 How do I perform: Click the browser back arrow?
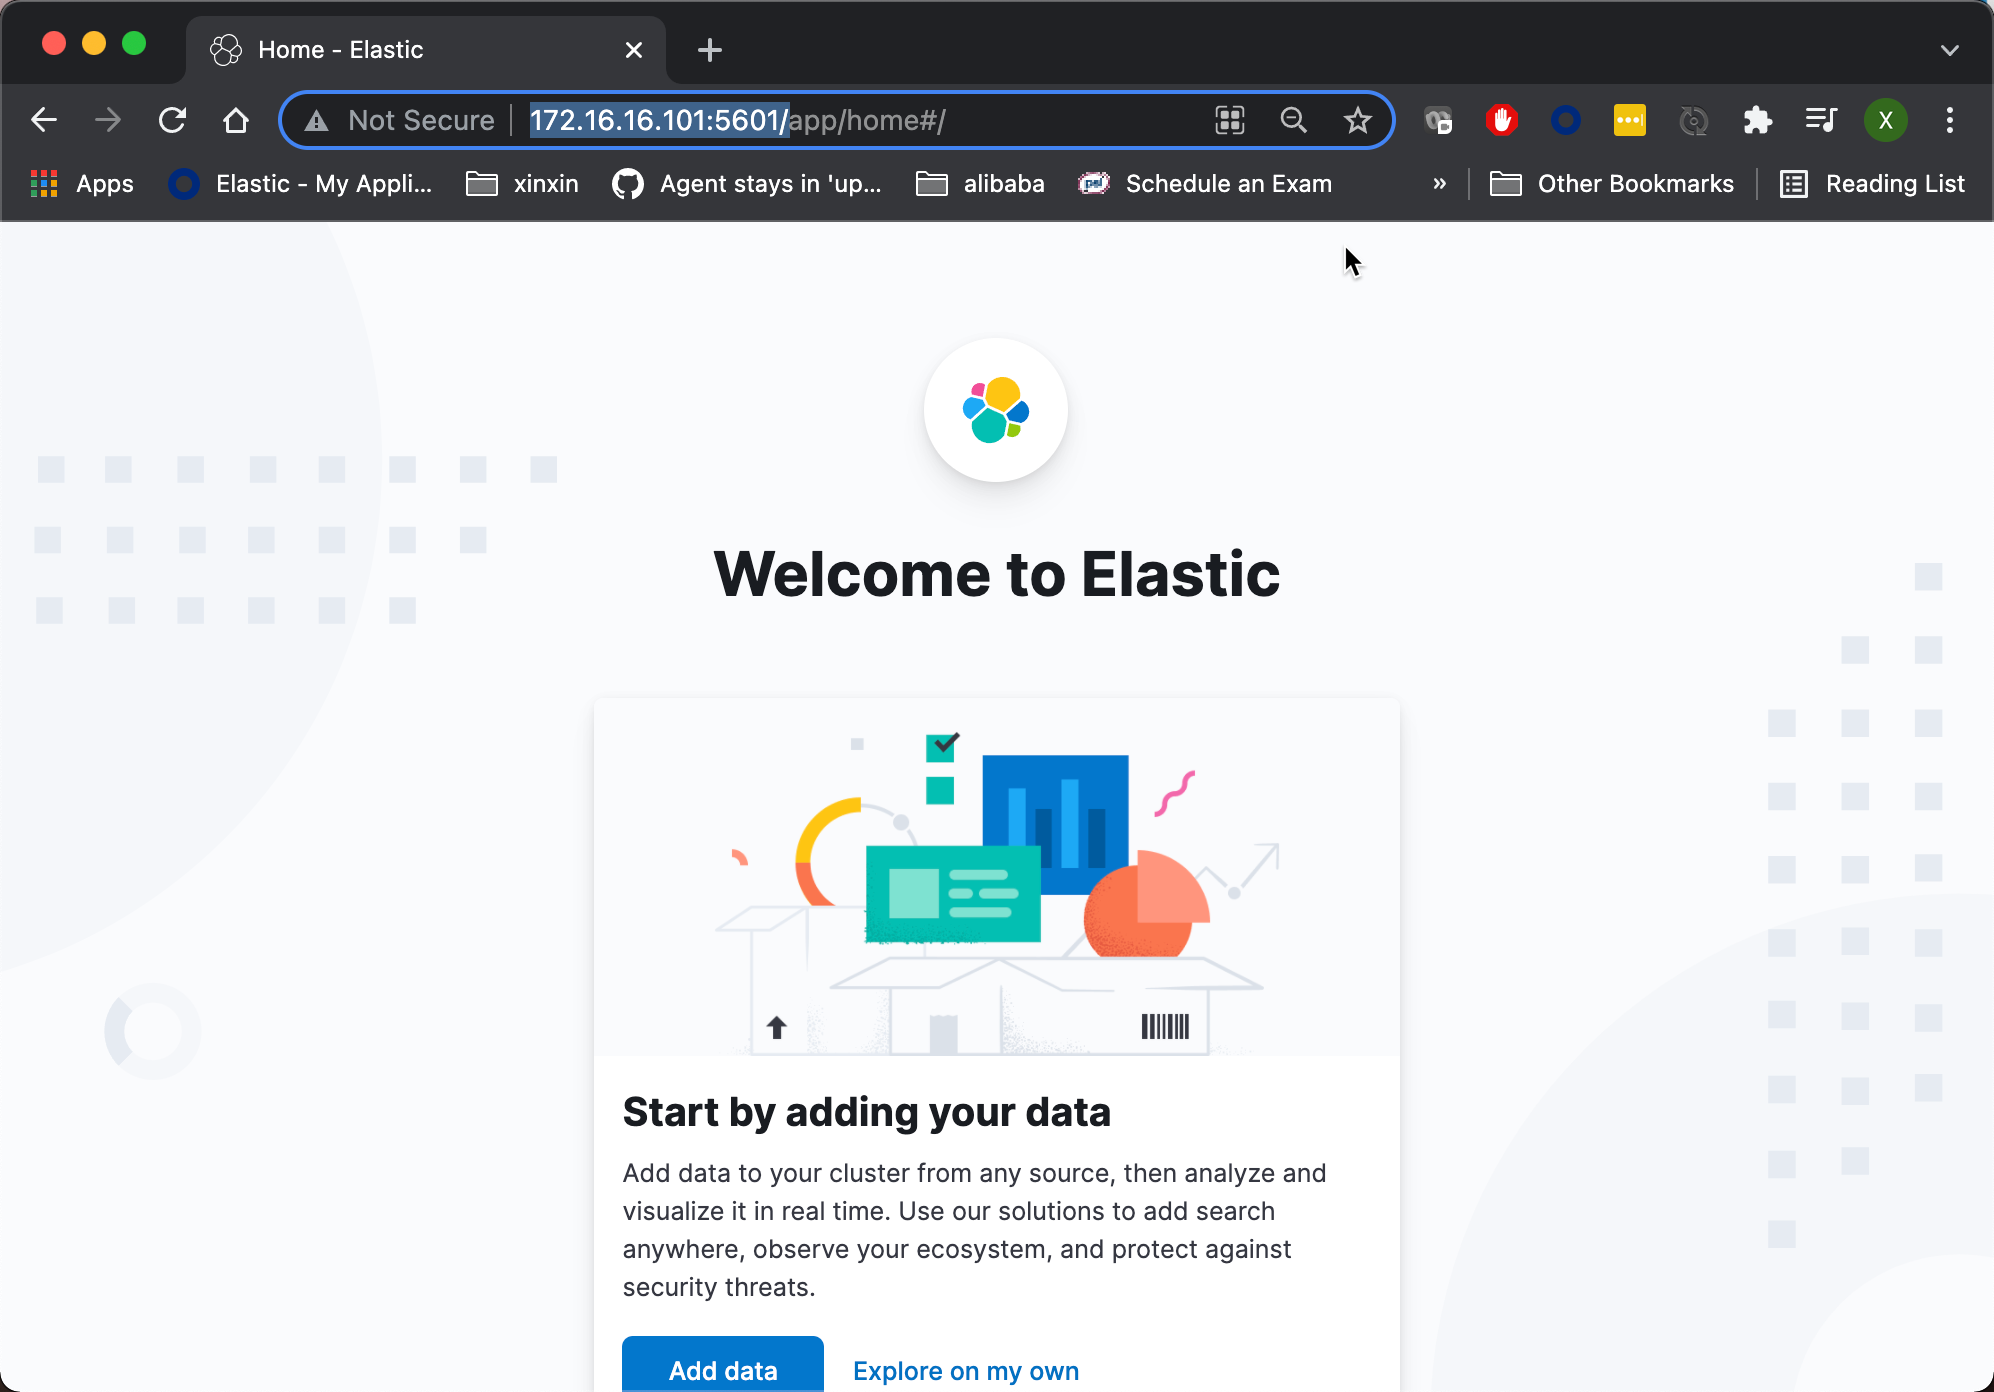[44, 121]
